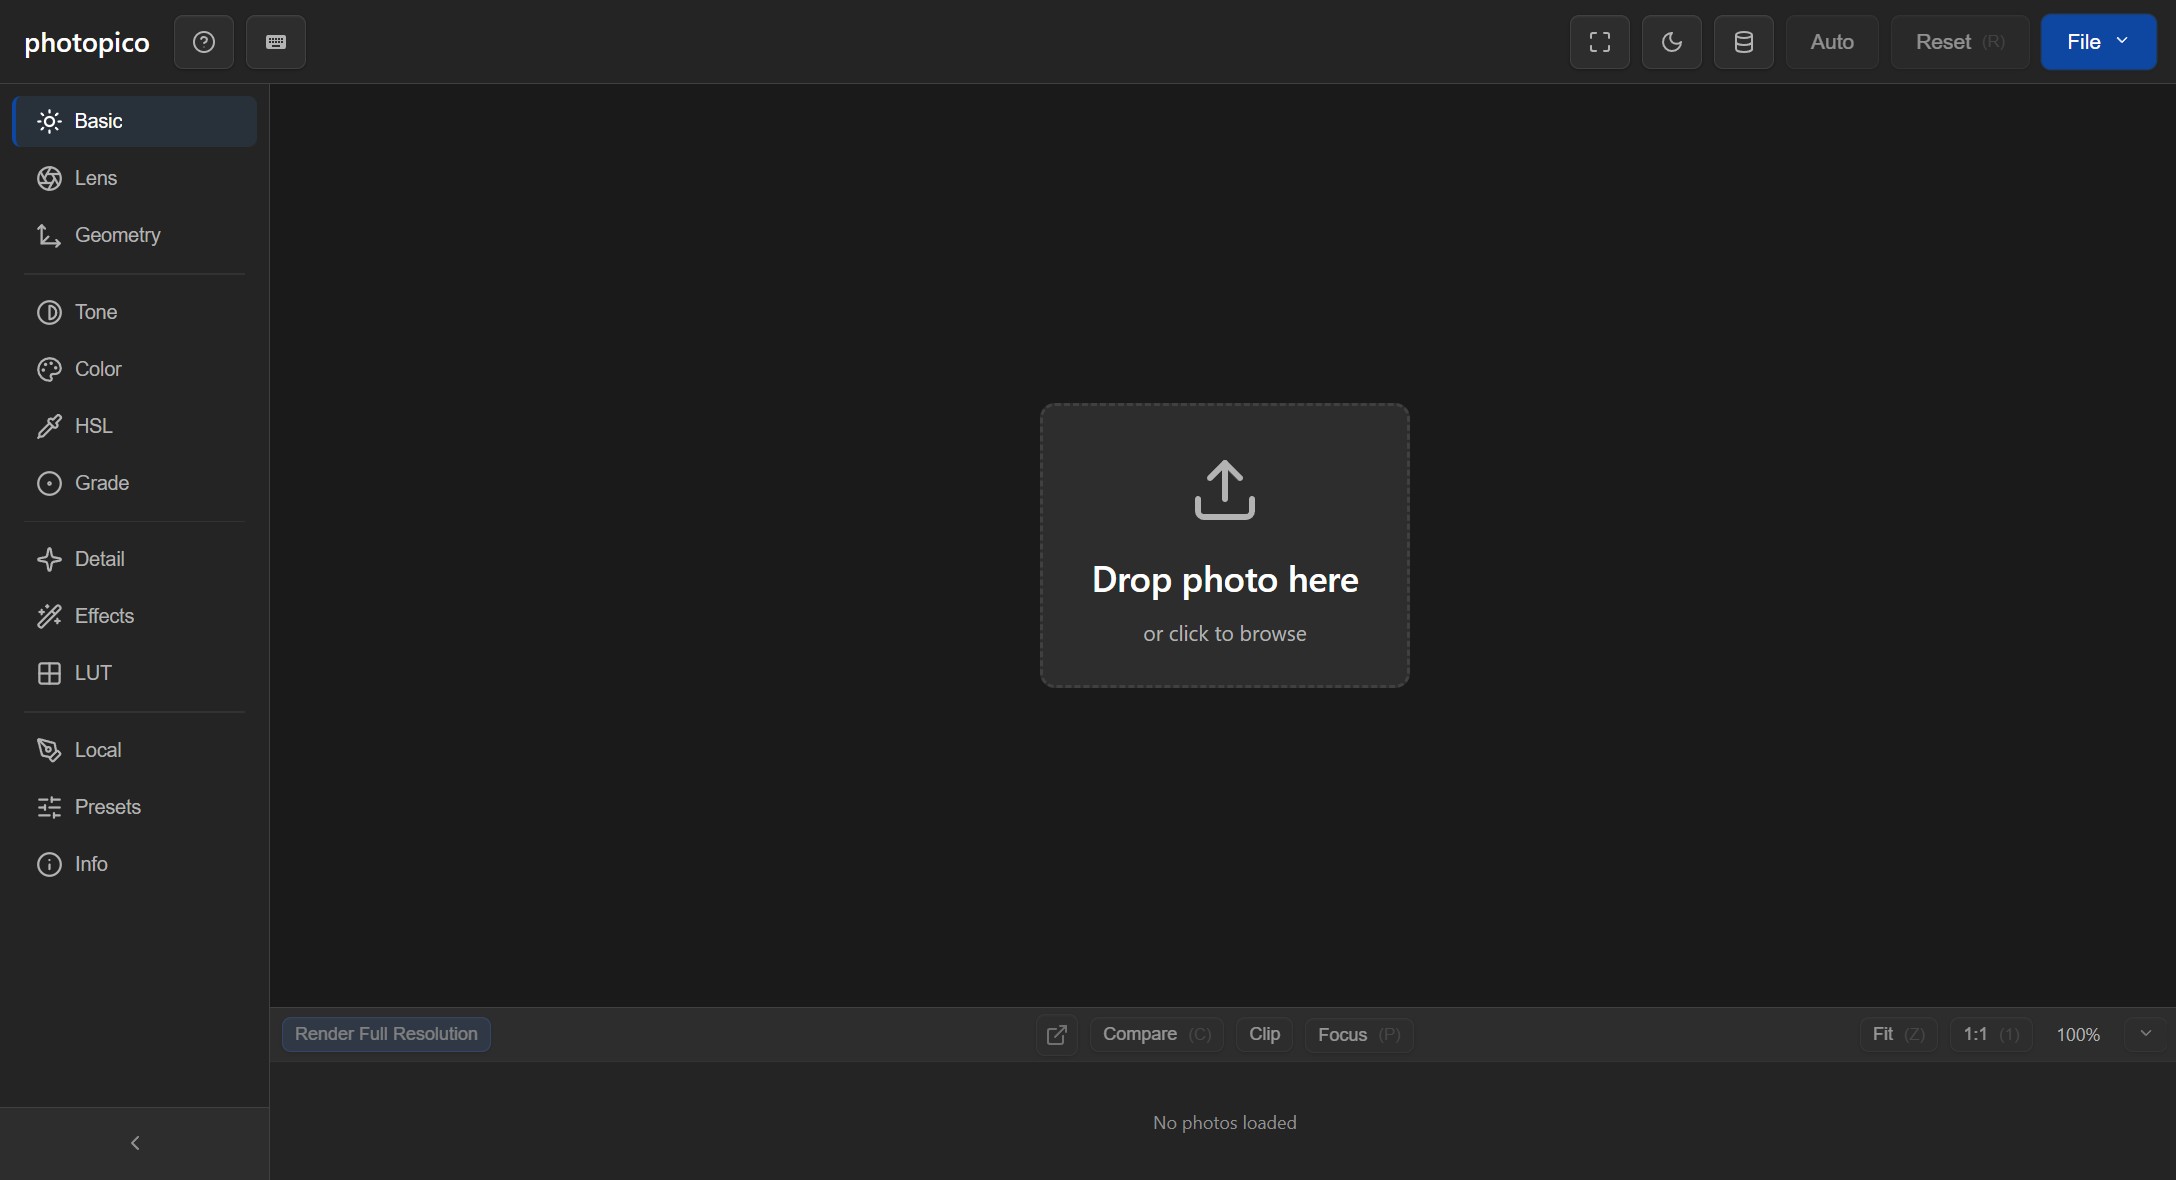Switch to the Presets panel
Screen dimensions: 2176x1180
[x=107, y=807]
